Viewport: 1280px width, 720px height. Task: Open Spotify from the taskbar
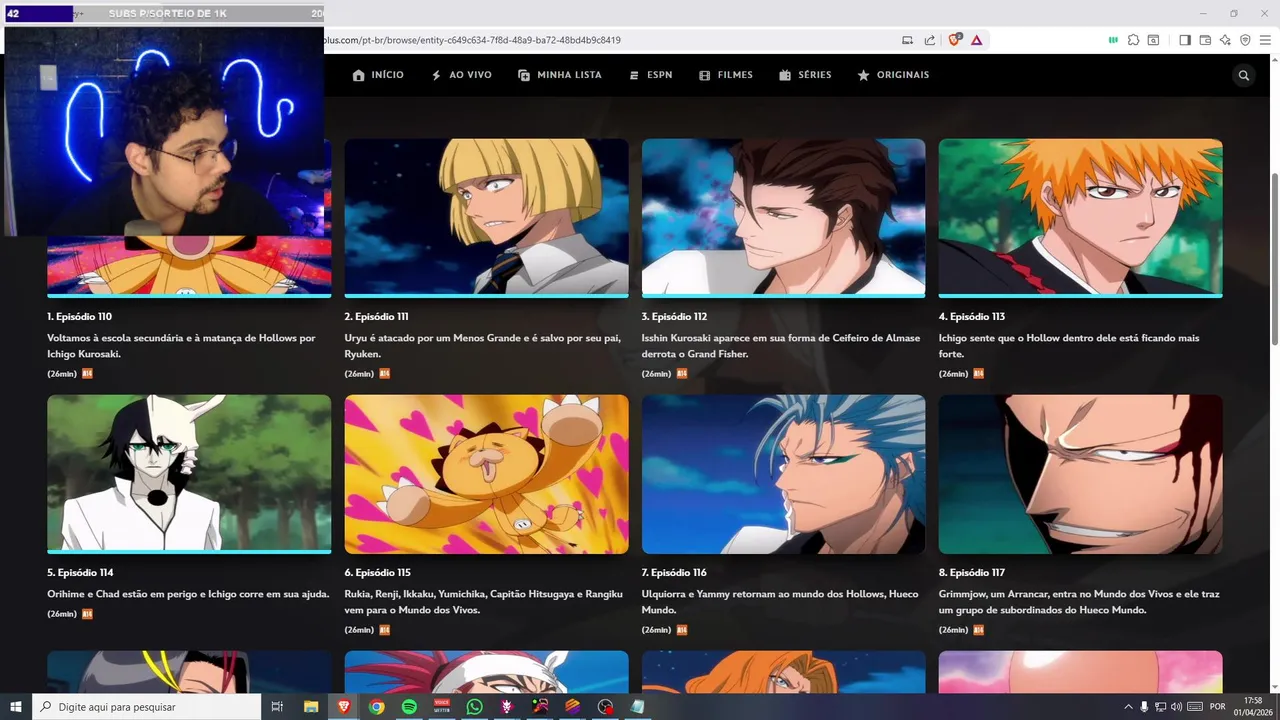point(409,707)
